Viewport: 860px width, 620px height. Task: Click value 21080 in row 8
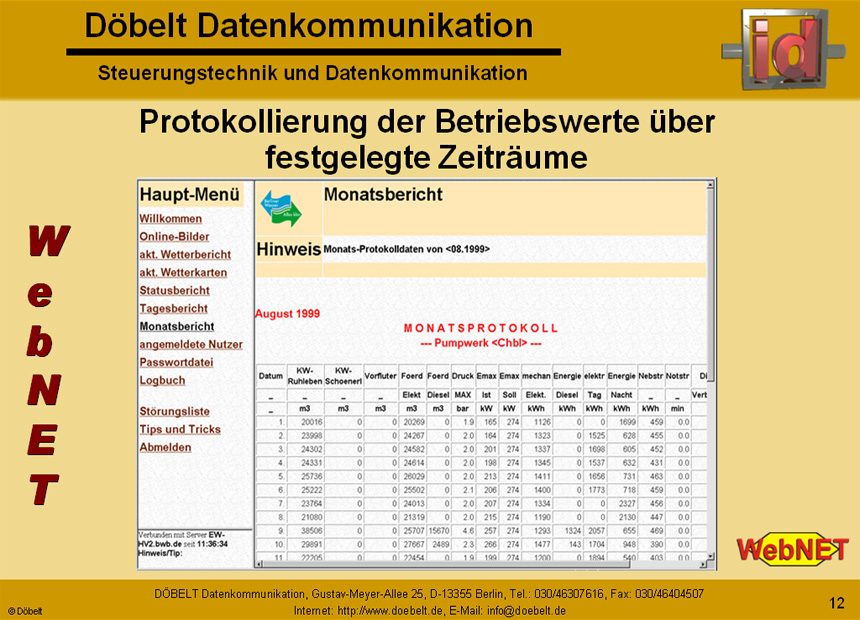tap(312, 517)
